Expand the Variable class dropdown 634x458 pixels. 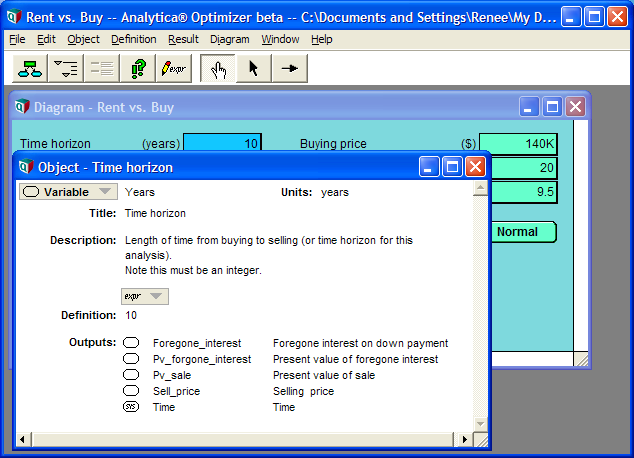68,192
